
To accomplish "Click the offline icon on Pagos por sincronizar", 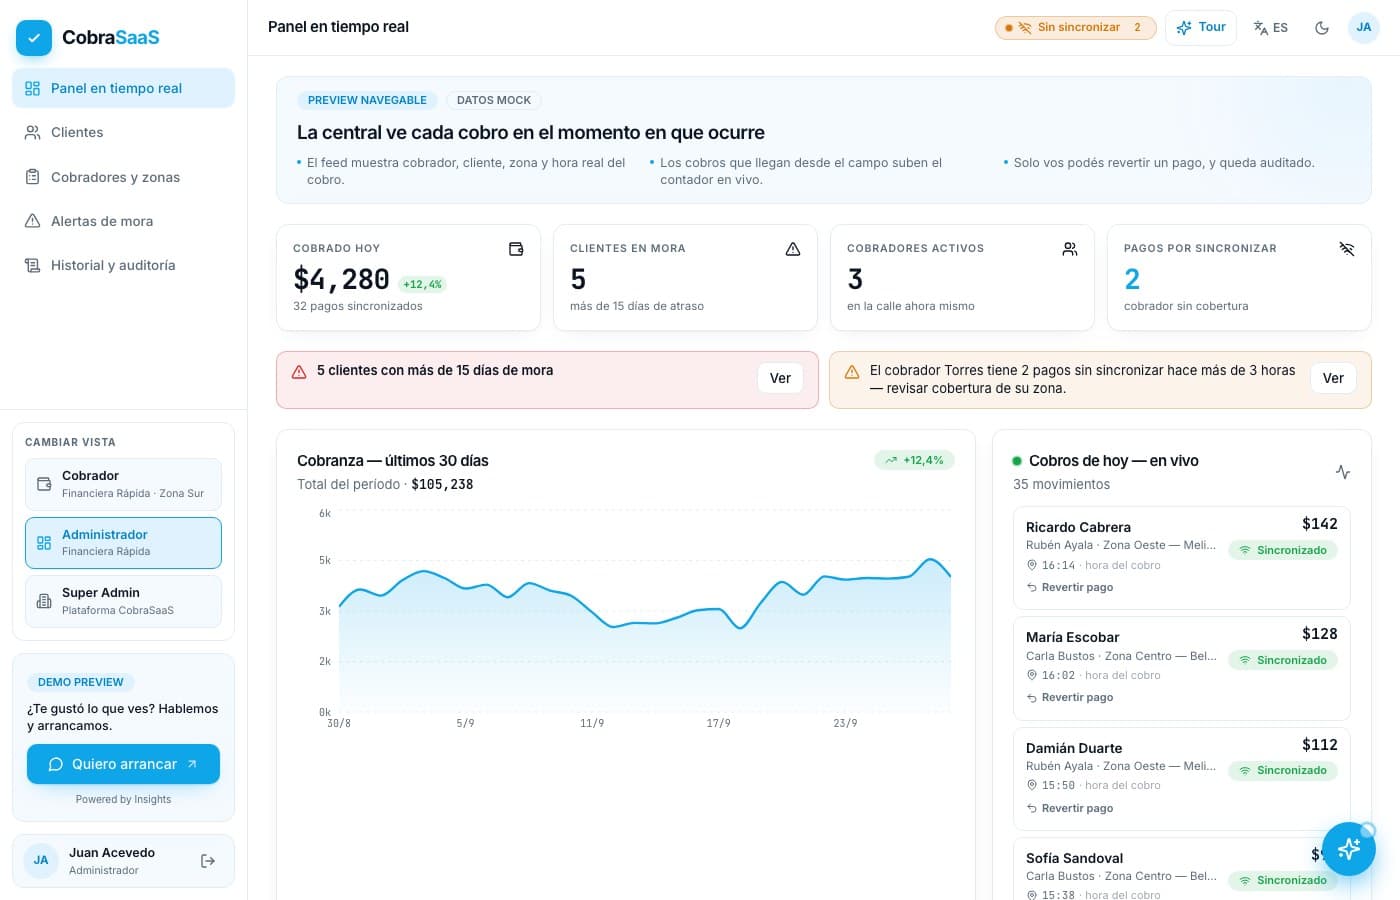I will coord(1347,249).
